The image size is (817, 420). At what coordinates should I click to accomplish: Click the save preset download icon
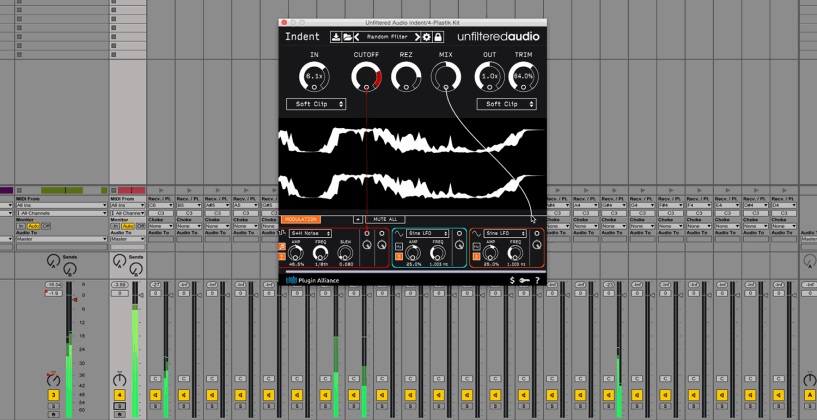pyautogui.click(x=337, y=37)
